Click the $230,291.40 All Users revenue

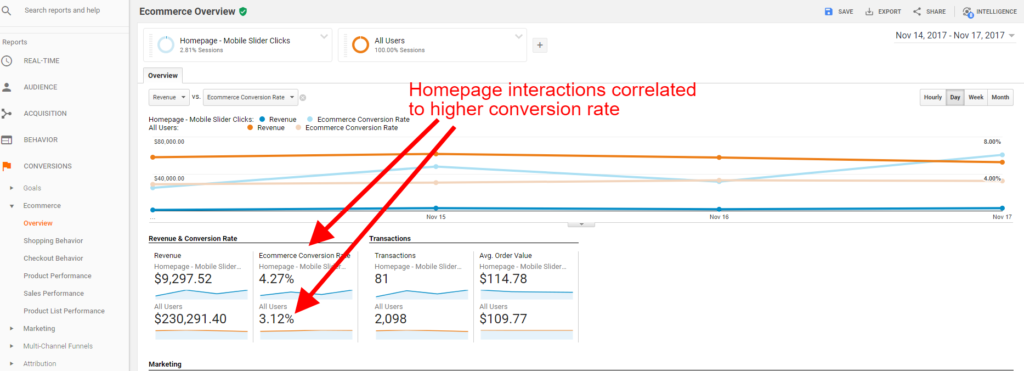[x=191, y=319]
